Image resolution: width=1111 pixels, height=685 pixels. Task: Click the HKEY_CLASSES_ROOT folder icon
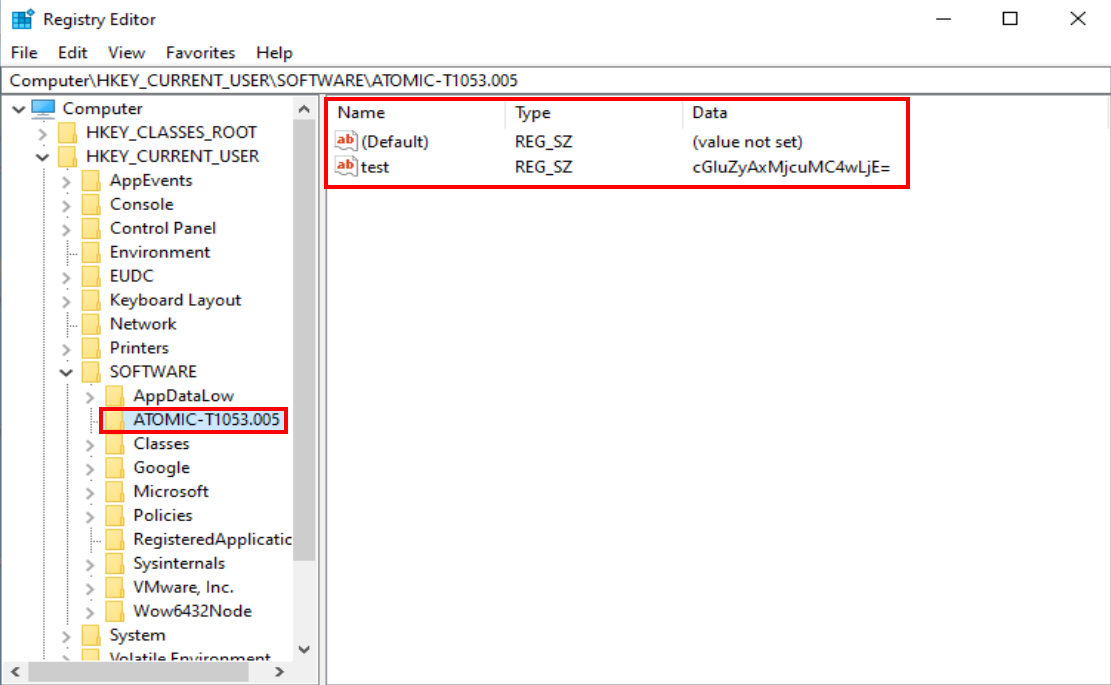(68, 132)
